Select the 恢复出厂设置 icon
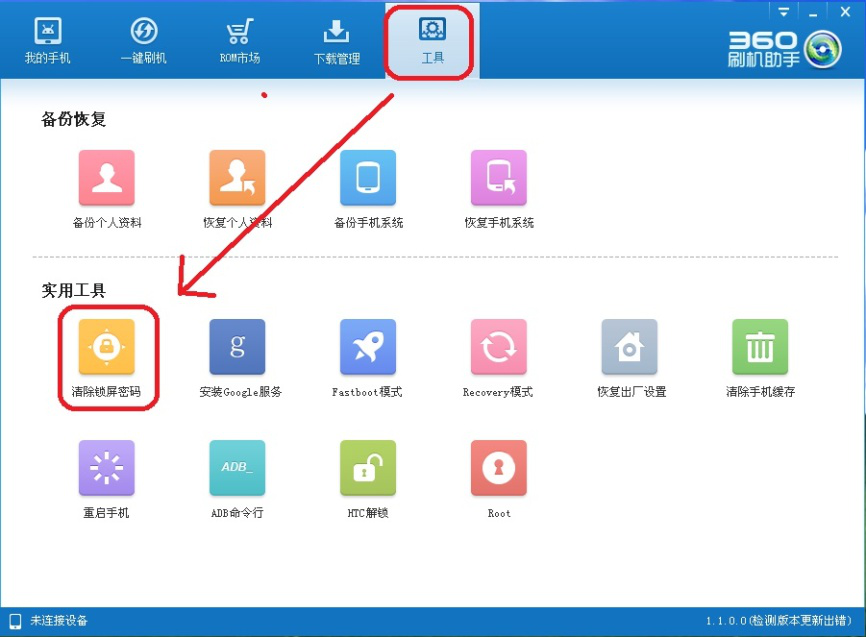Viewport: 866px width, 637px height. coord(628,347)
